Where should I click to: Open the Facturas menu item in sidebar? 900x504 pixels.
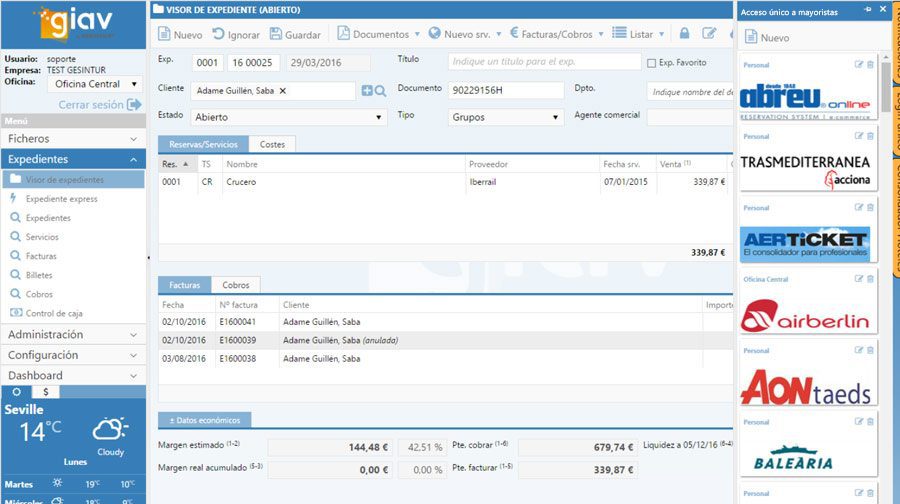click(41, 256)
